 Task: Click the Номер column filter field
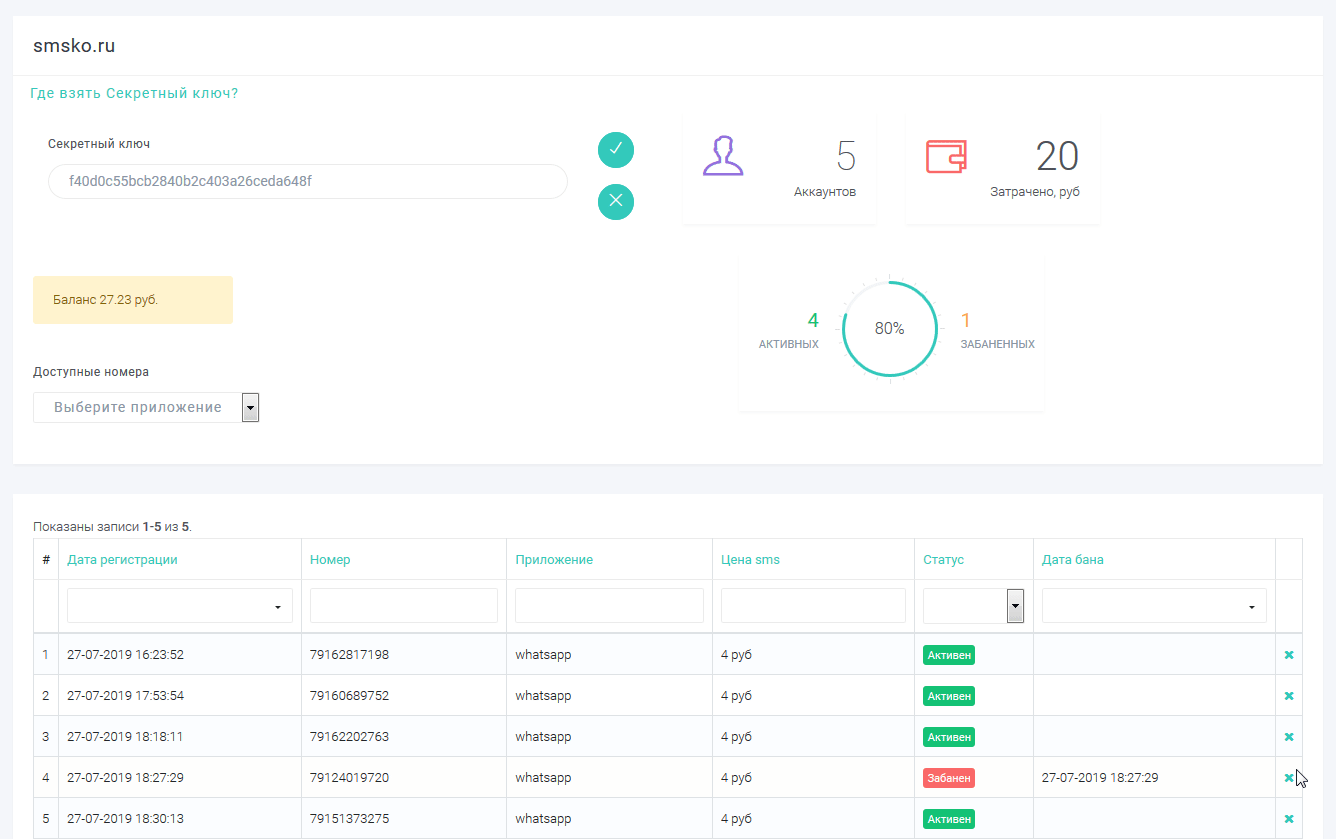point(403,606)
